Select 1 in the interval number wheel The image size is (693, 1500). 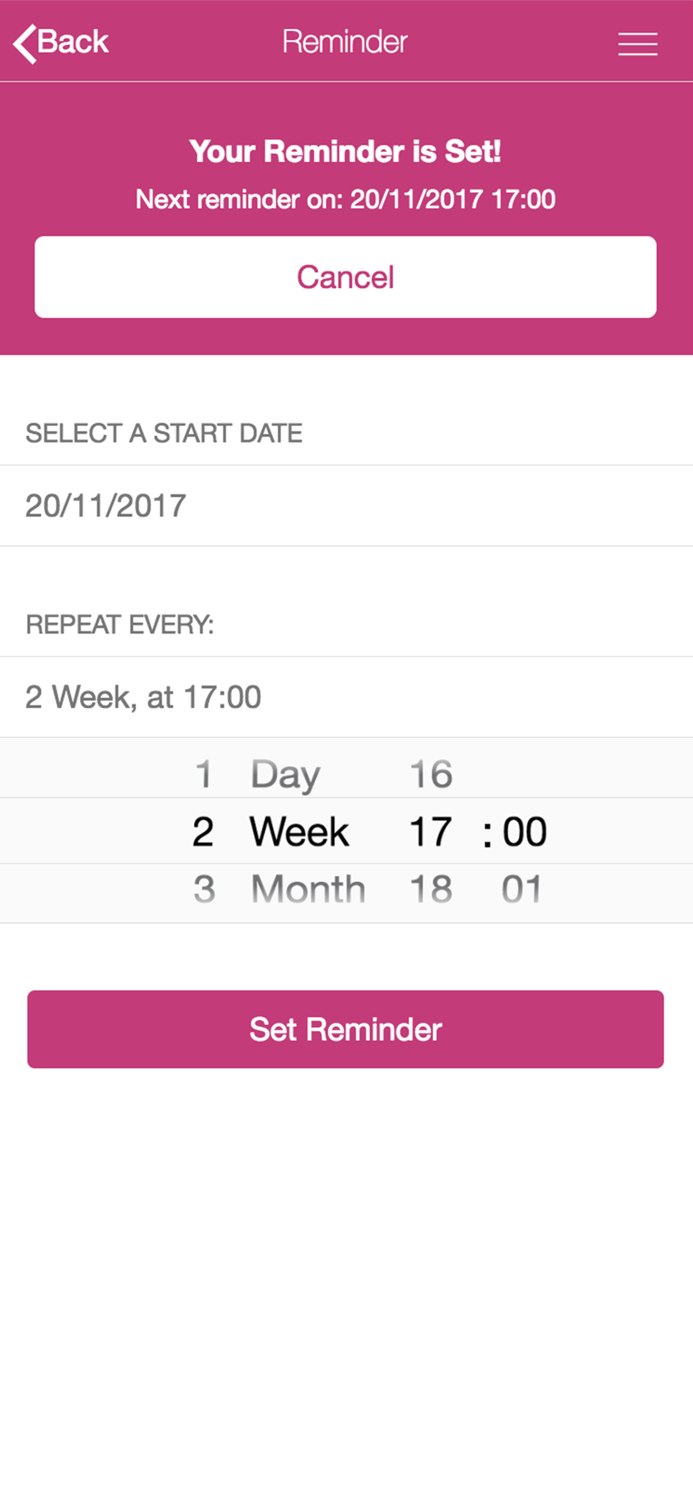[203, 772]
